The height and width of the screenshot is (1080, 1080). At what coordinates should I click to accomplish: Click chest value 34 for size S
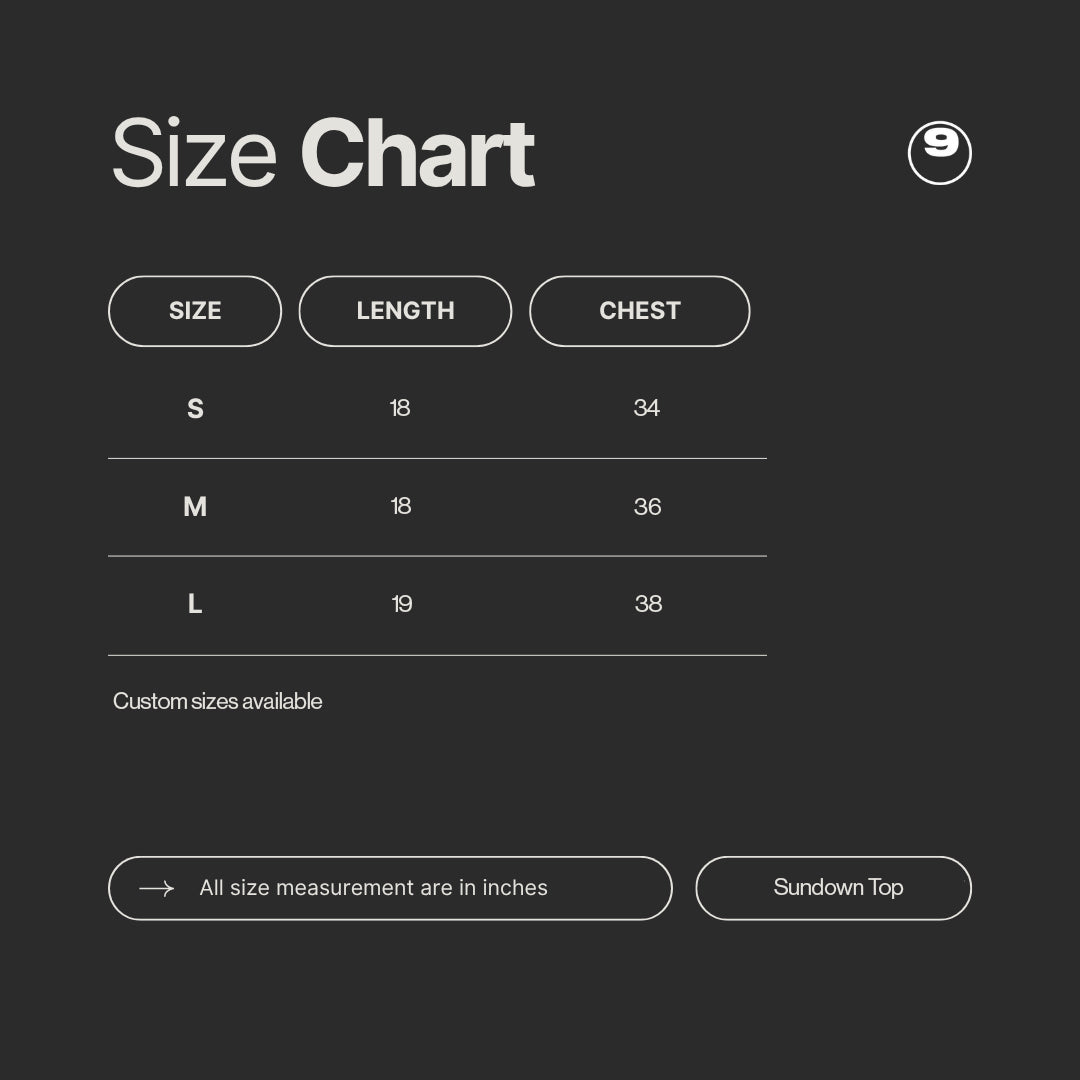647,408
